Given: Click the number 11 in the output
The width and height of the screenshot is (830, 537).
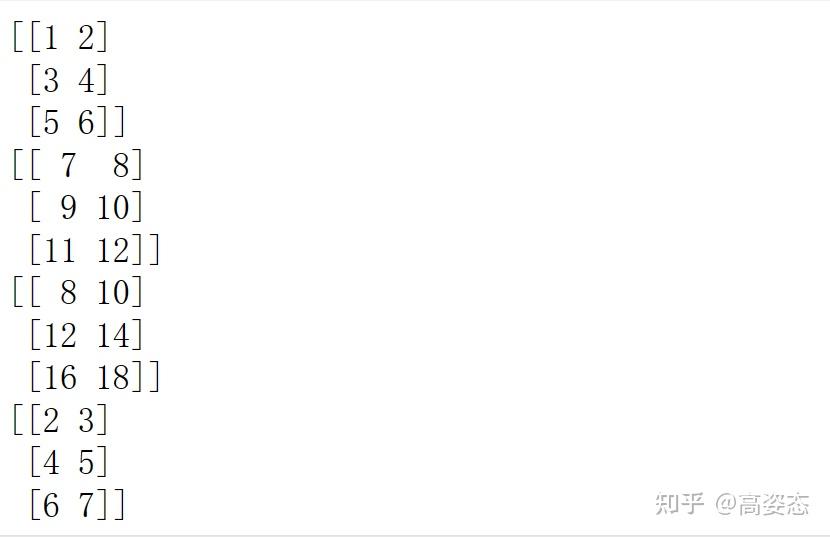Looking at the screenshot, I should pos(59,250).
